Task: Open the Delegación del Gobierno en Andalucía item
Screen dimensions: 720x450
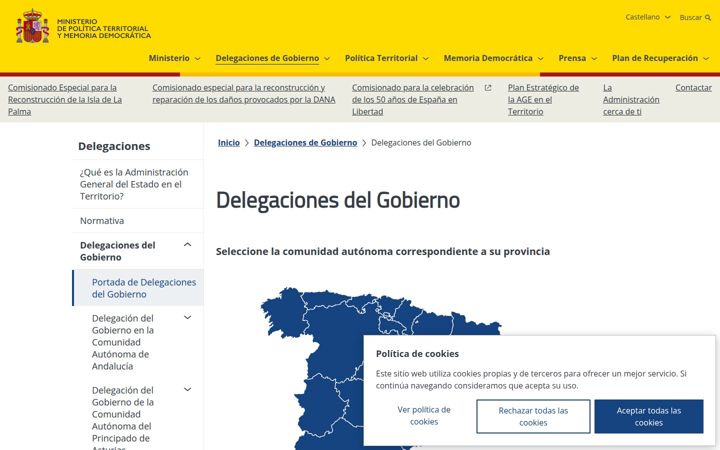Action: (123, 342)
